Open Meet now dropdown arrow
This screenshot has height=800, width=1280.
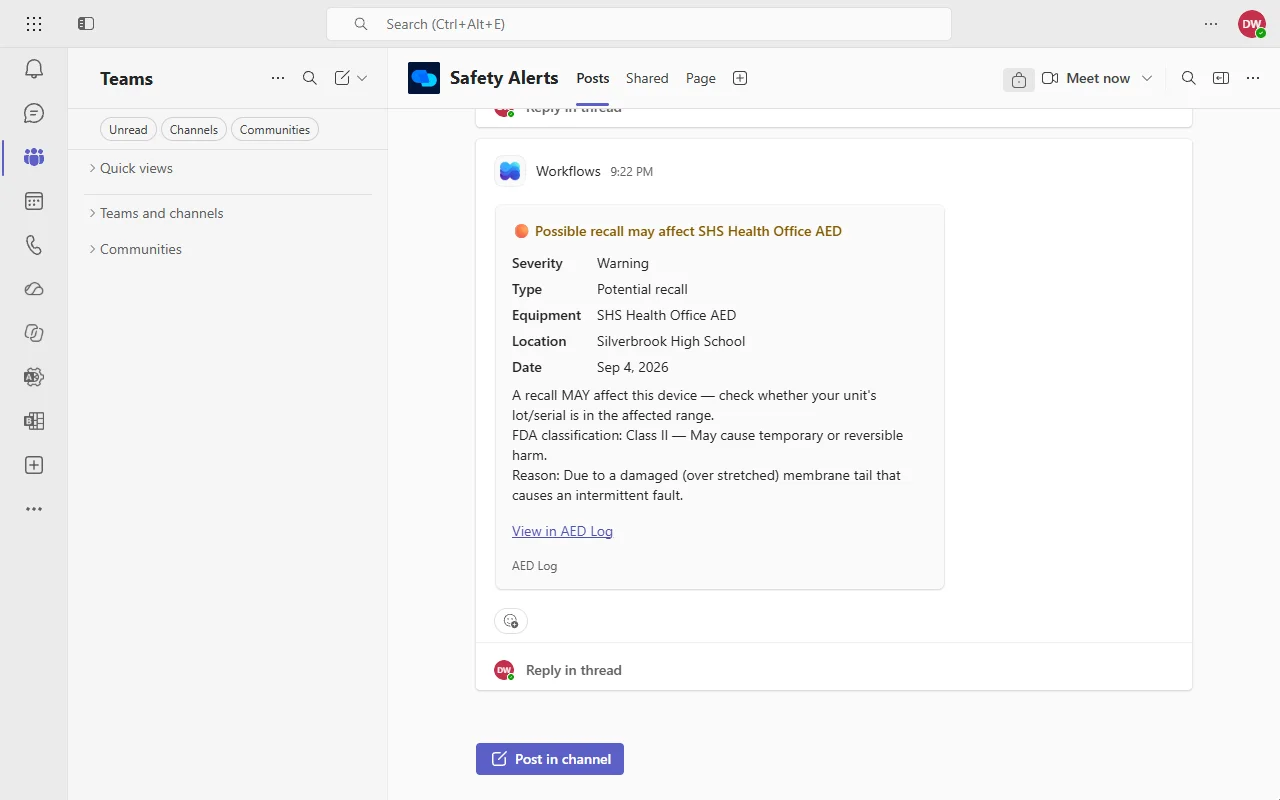click(x=1147, y=78)
